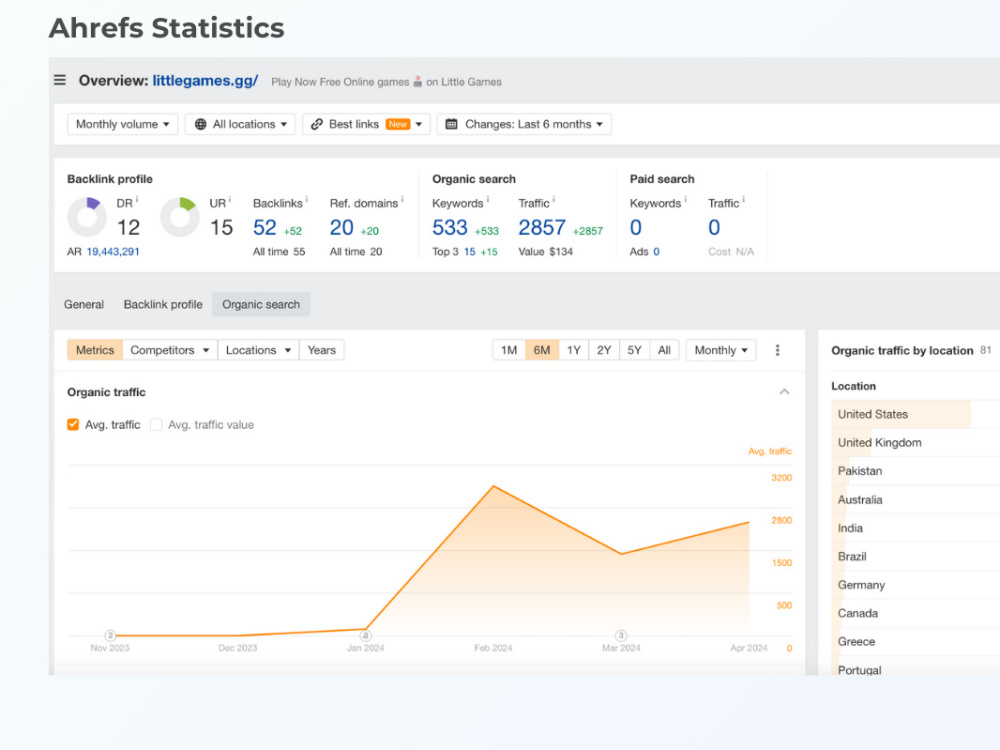Select the Metrics view button

(95, 350)
